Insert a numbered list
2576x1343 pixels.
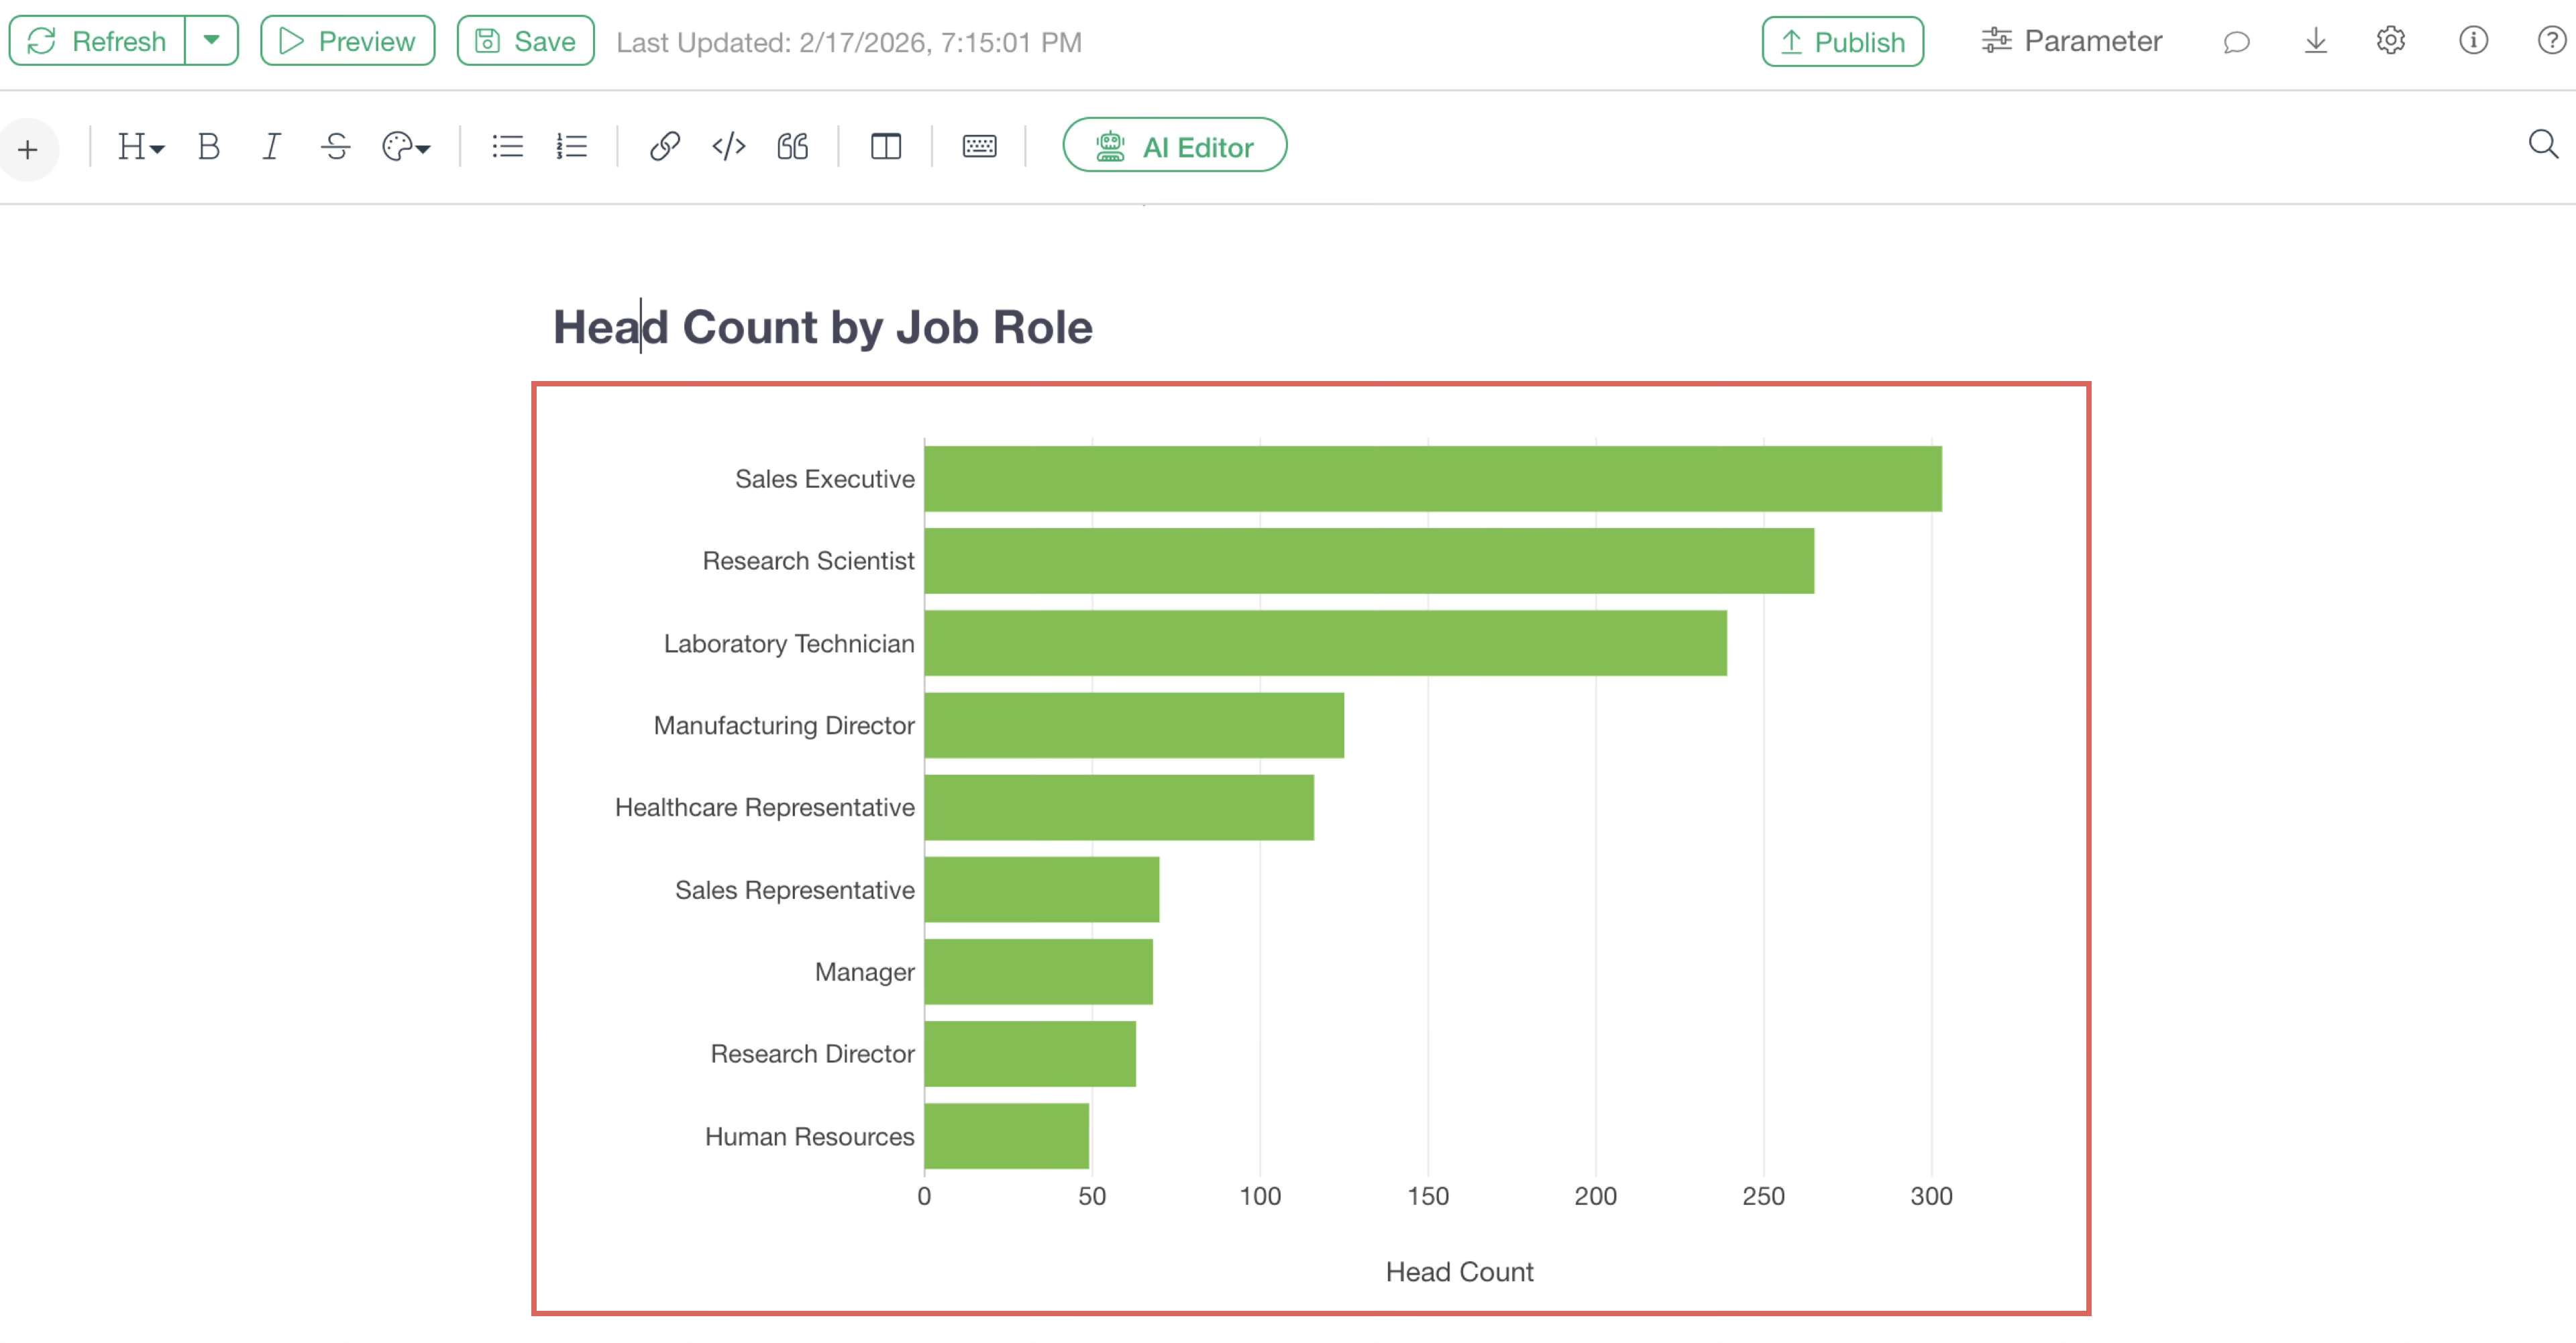click(571, 147)
